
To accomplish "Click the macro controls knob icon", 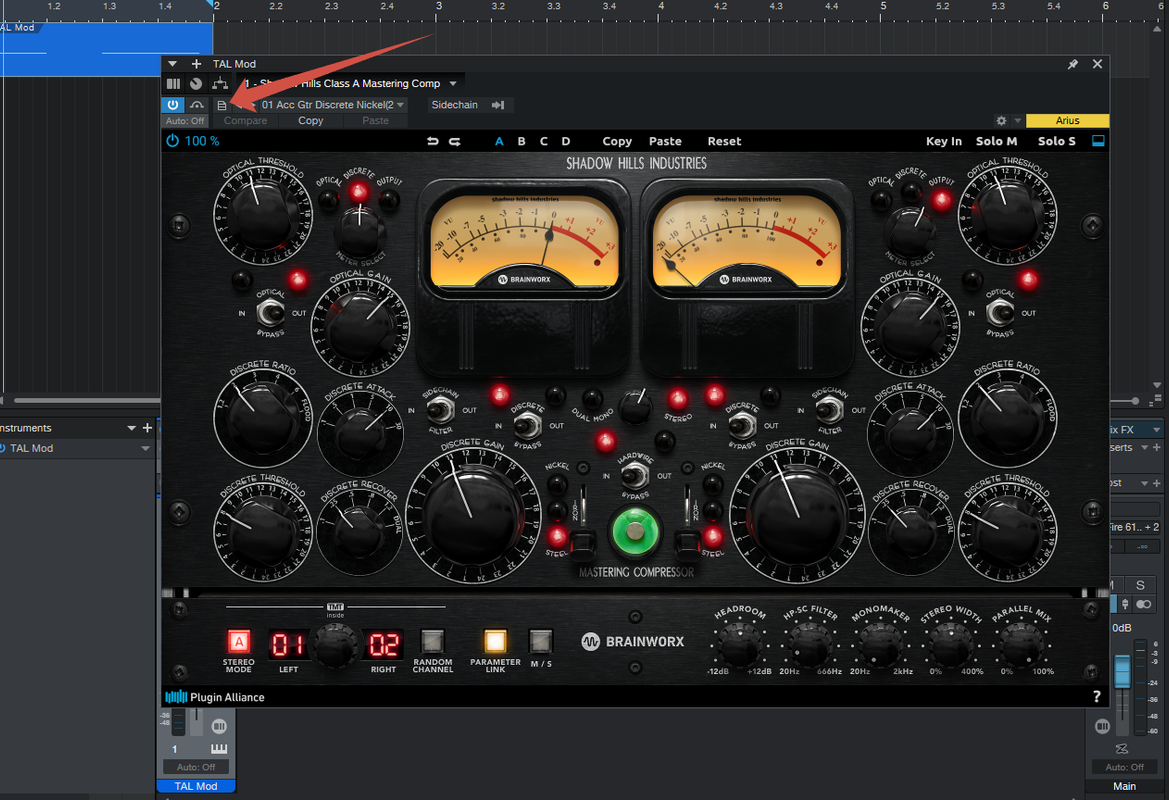I will 196,84.
